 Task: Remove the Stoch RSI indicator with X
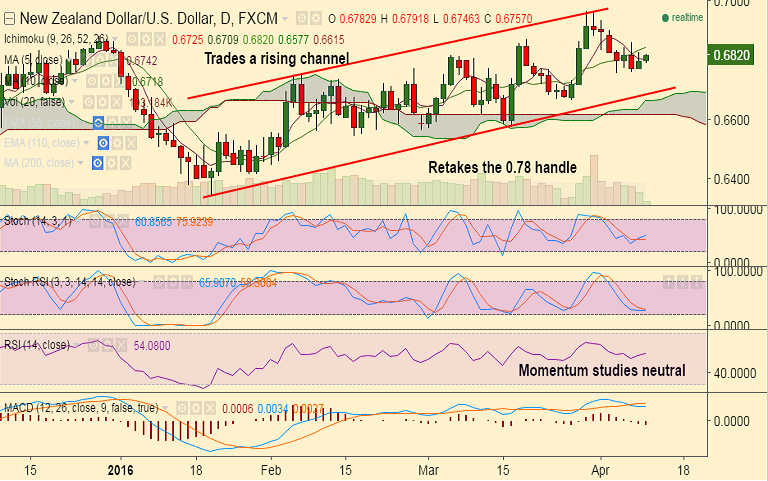click(187, 282)
